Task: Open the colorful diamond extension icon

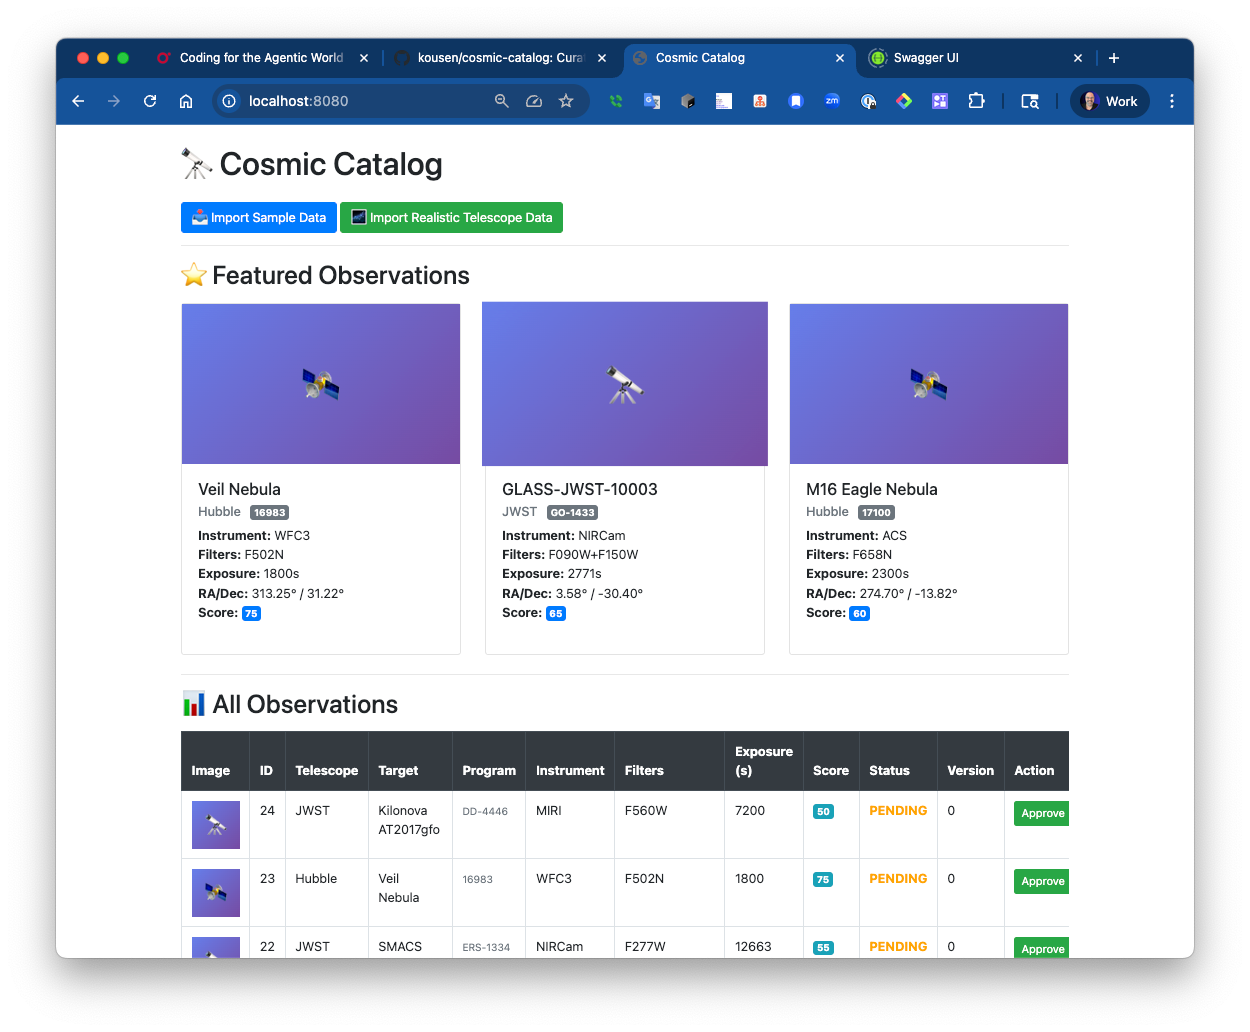Action: [x=904, y=101]
